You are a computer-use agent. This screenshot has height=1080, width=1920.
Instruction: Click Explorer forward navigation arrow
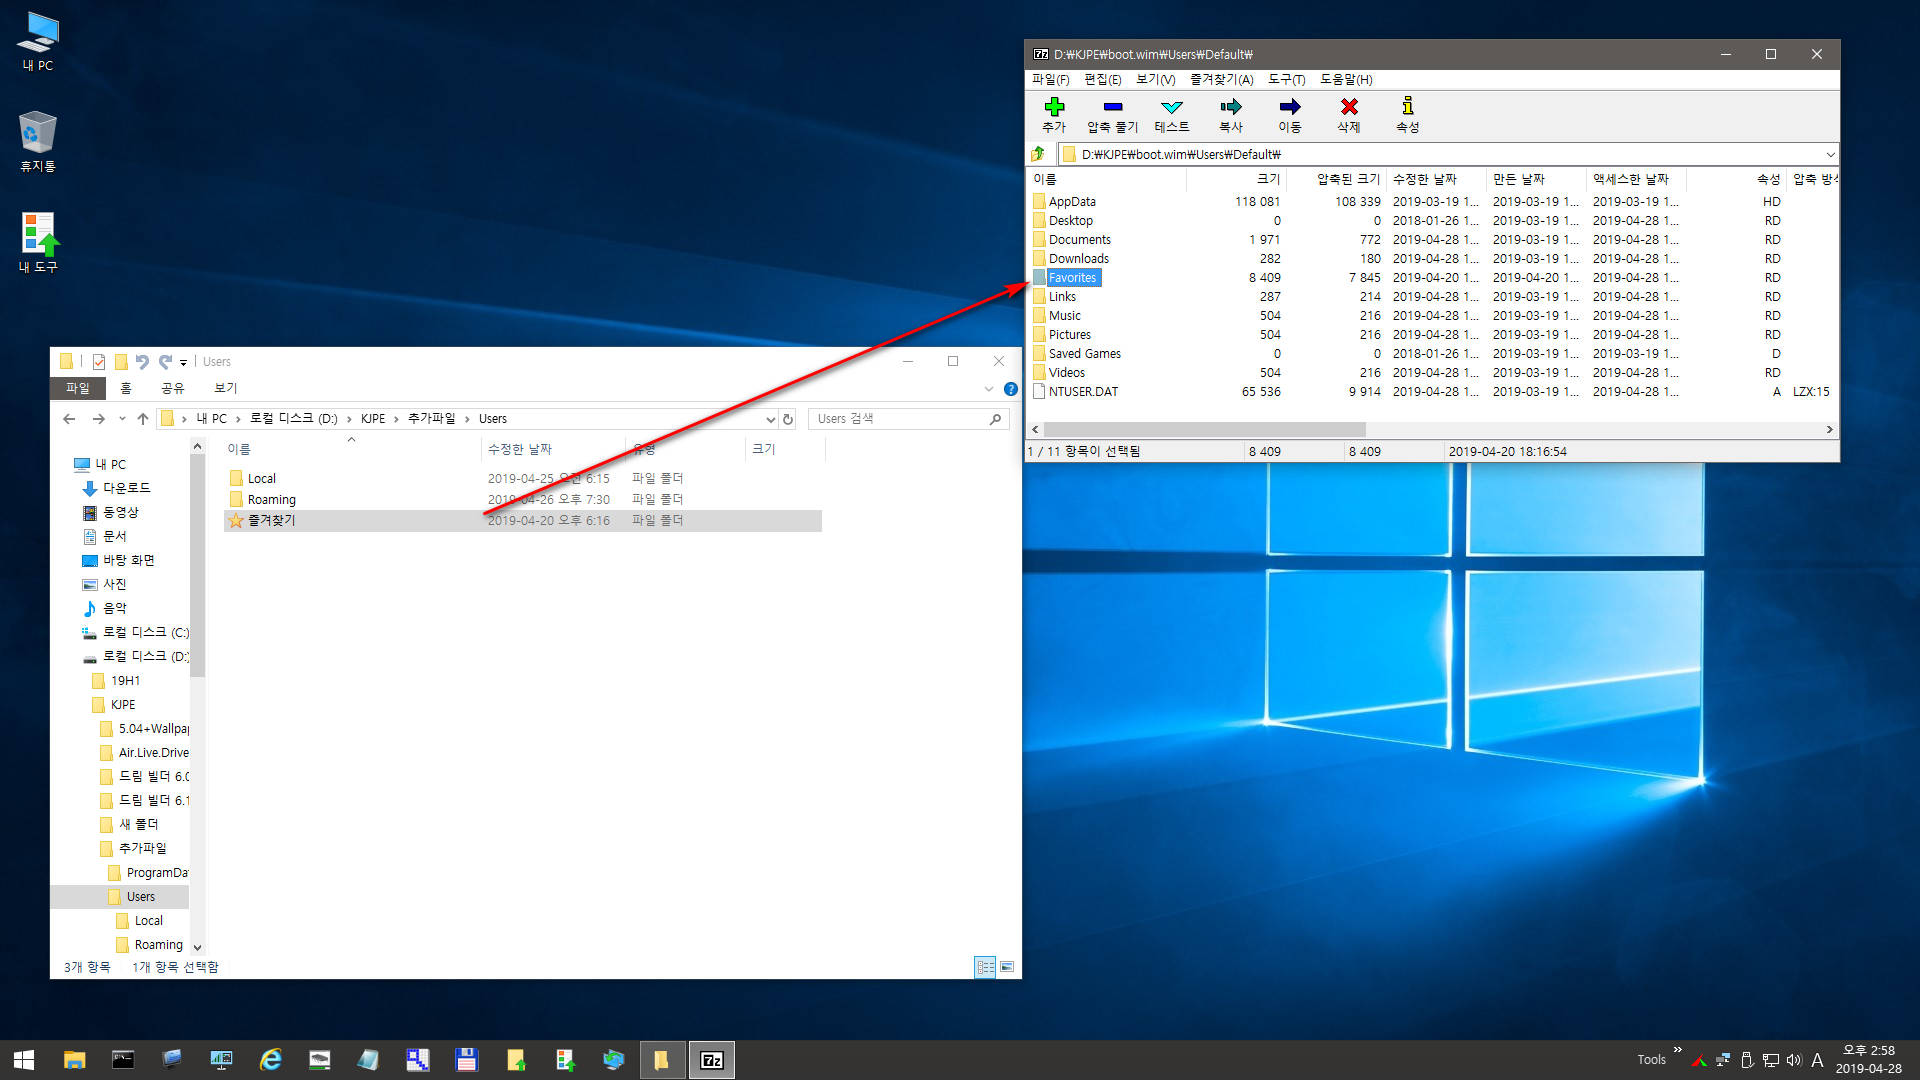98,419
